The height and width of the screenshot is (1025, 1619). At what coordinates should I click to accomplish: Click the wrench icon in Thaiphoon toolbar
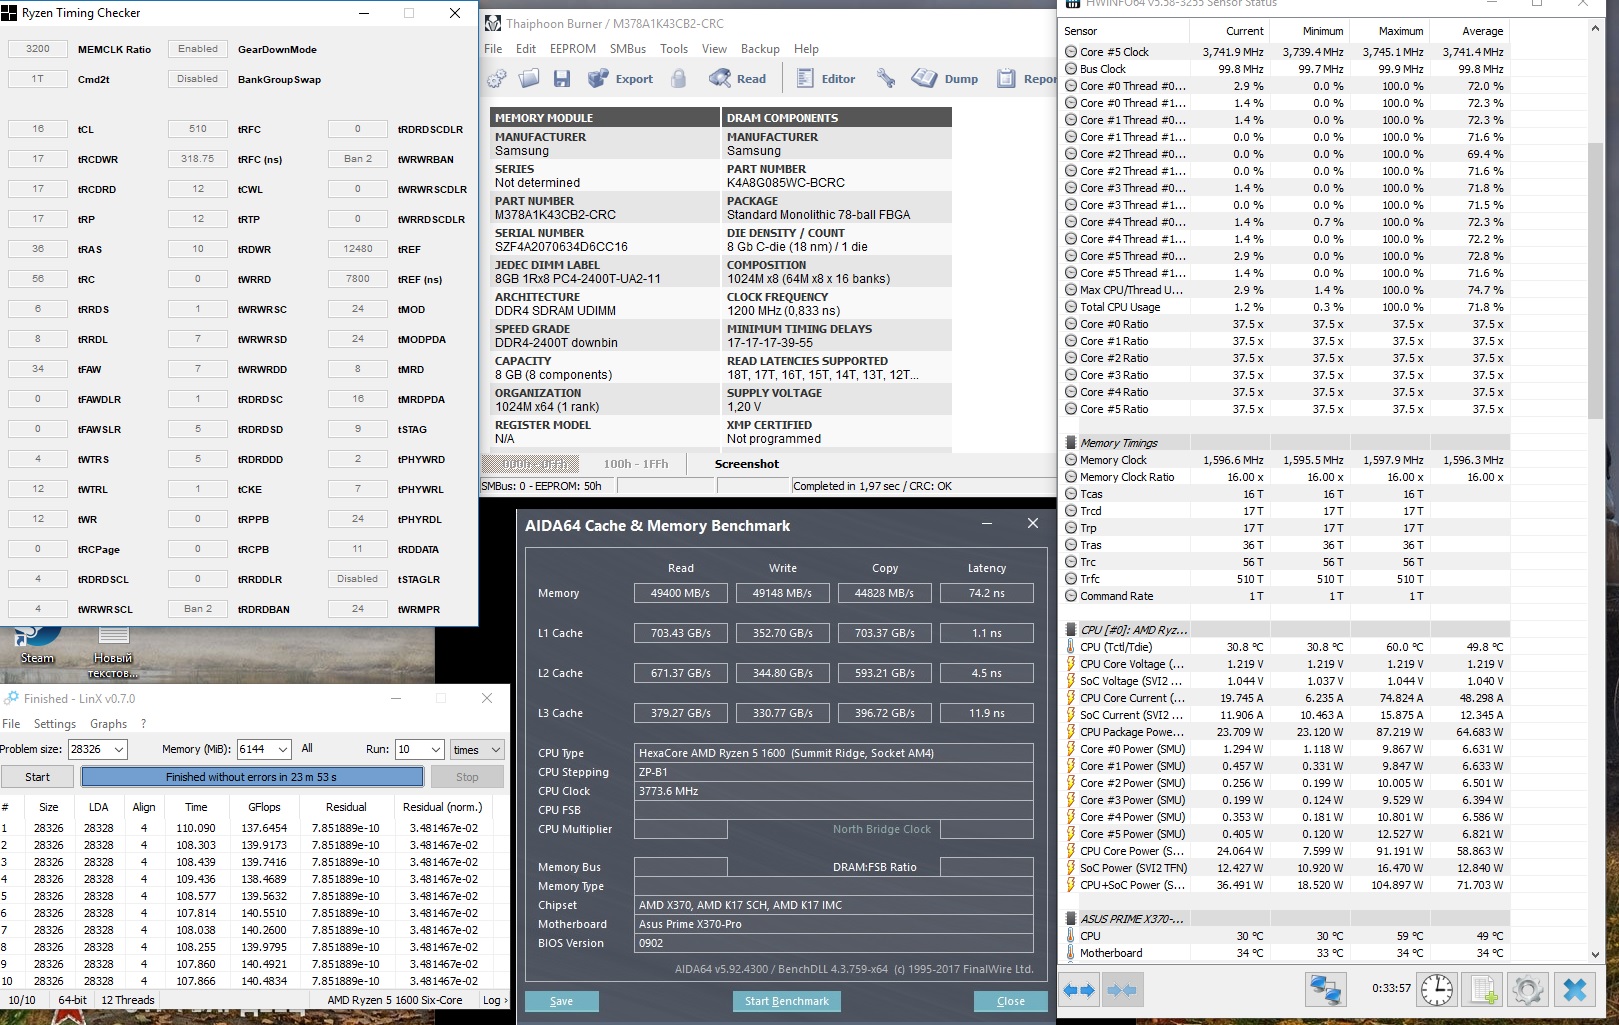click(x=886, y=79)
